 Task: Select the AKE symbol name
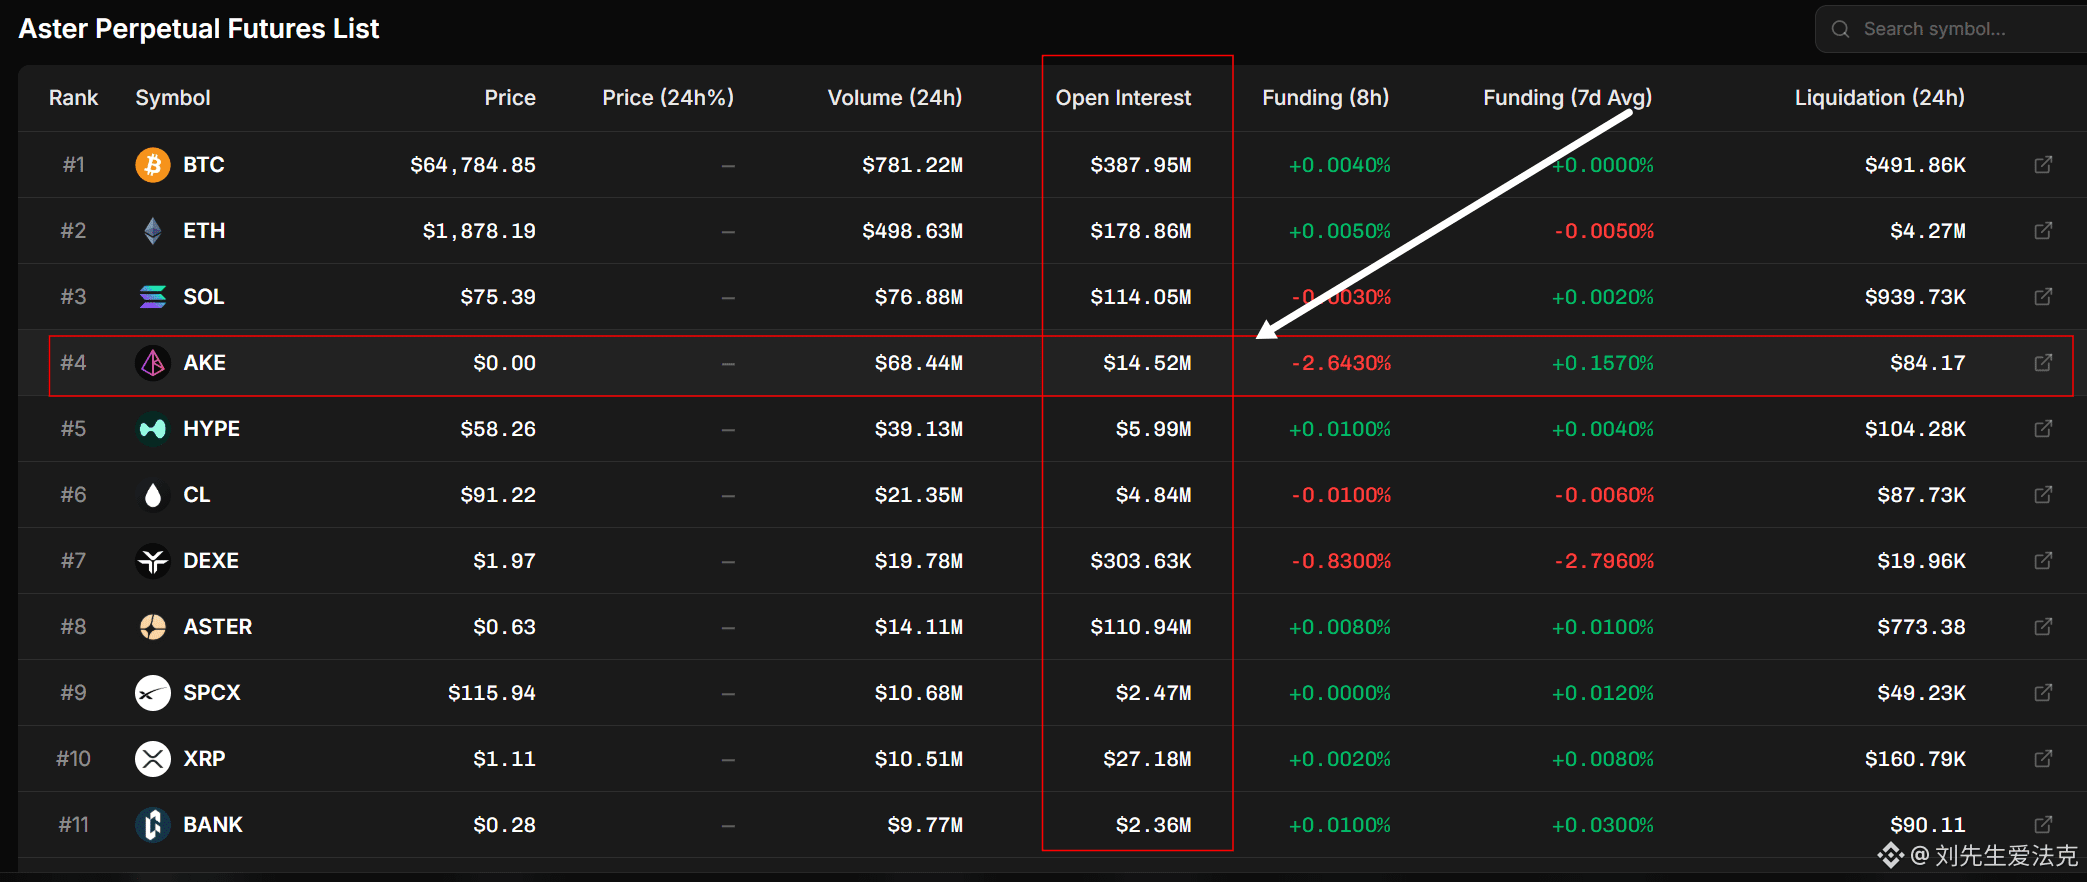point(204,362)
